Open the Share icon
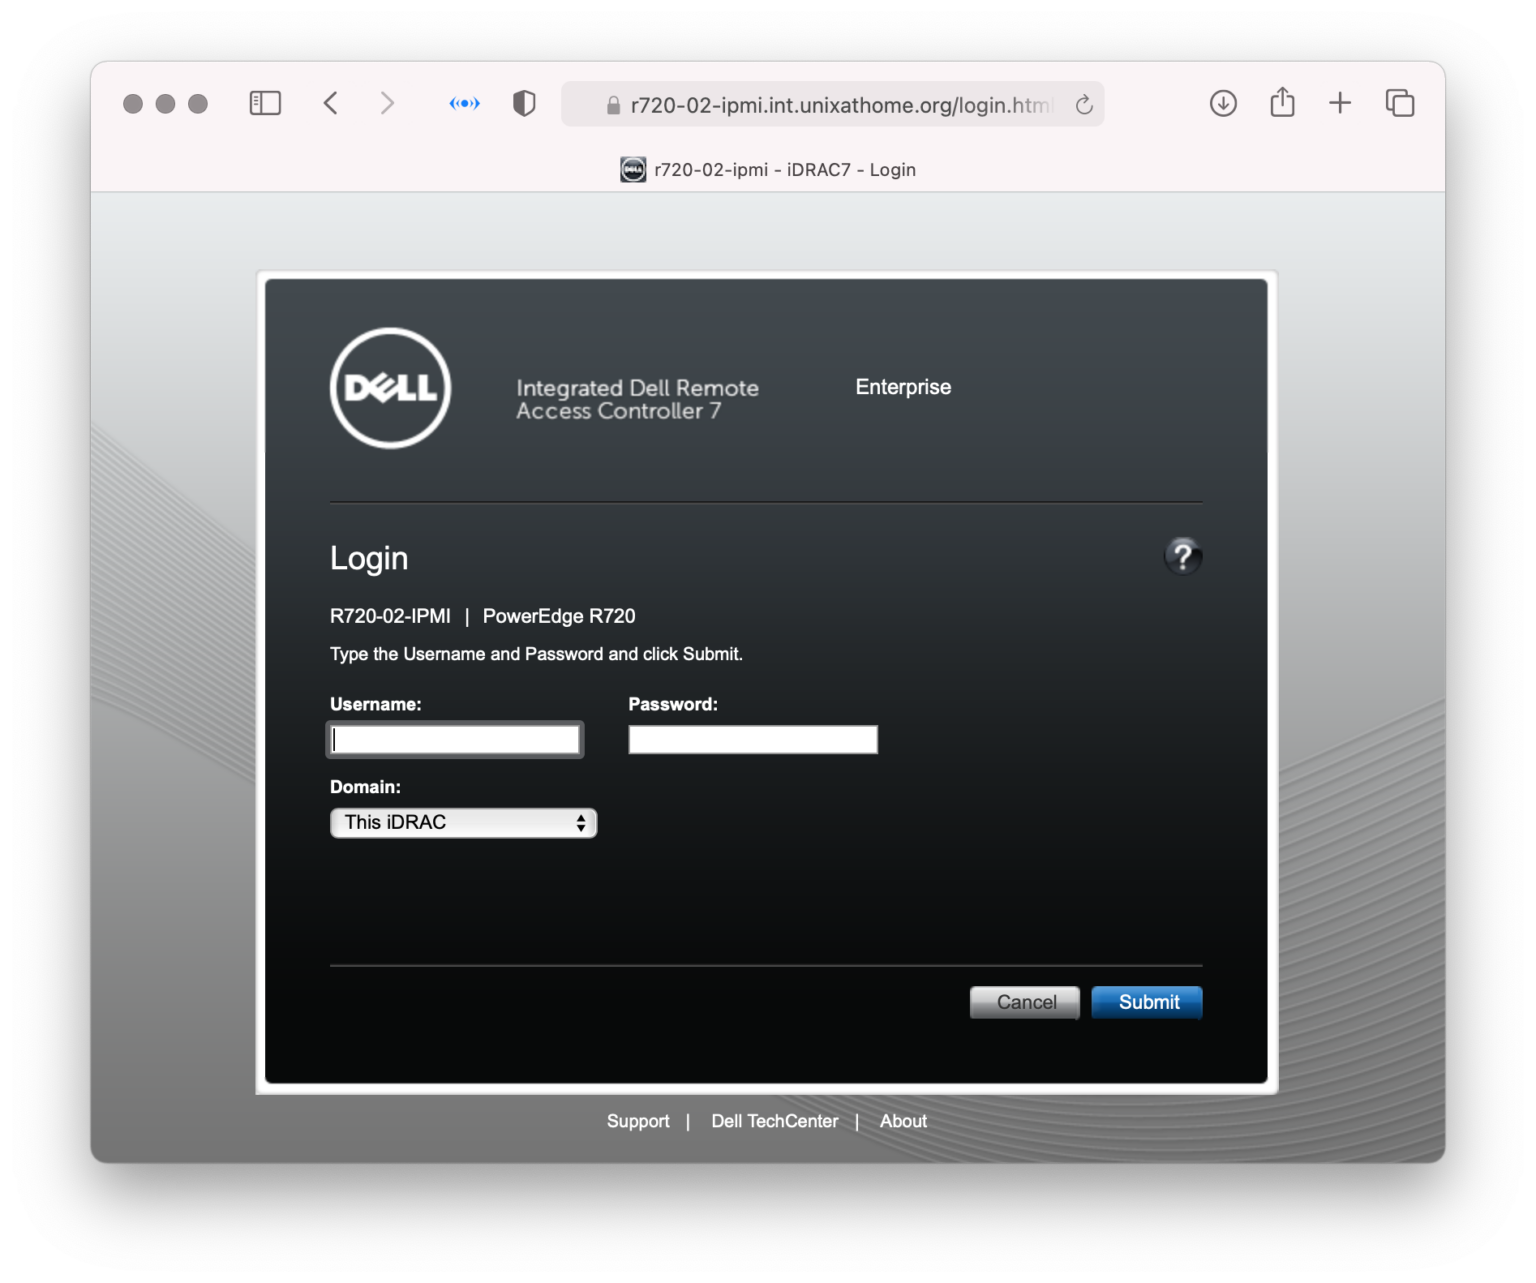Viewport: 1536px width, 1283px height. tap(1282, 102)
